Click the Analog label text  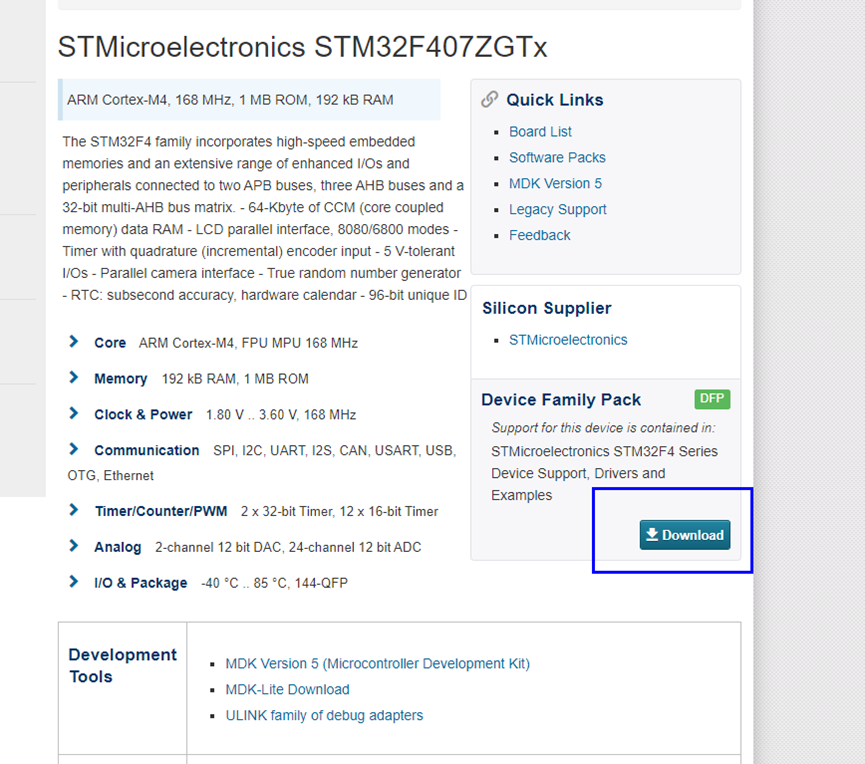[118, 547]
